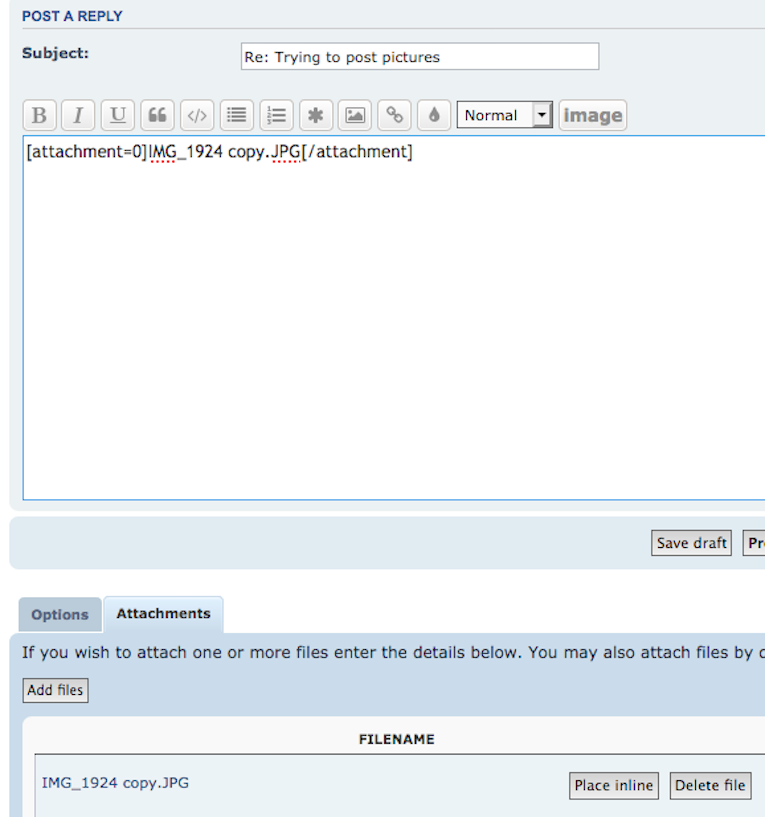
Task: Switch to the Options tab
Action: pos(60,615)
